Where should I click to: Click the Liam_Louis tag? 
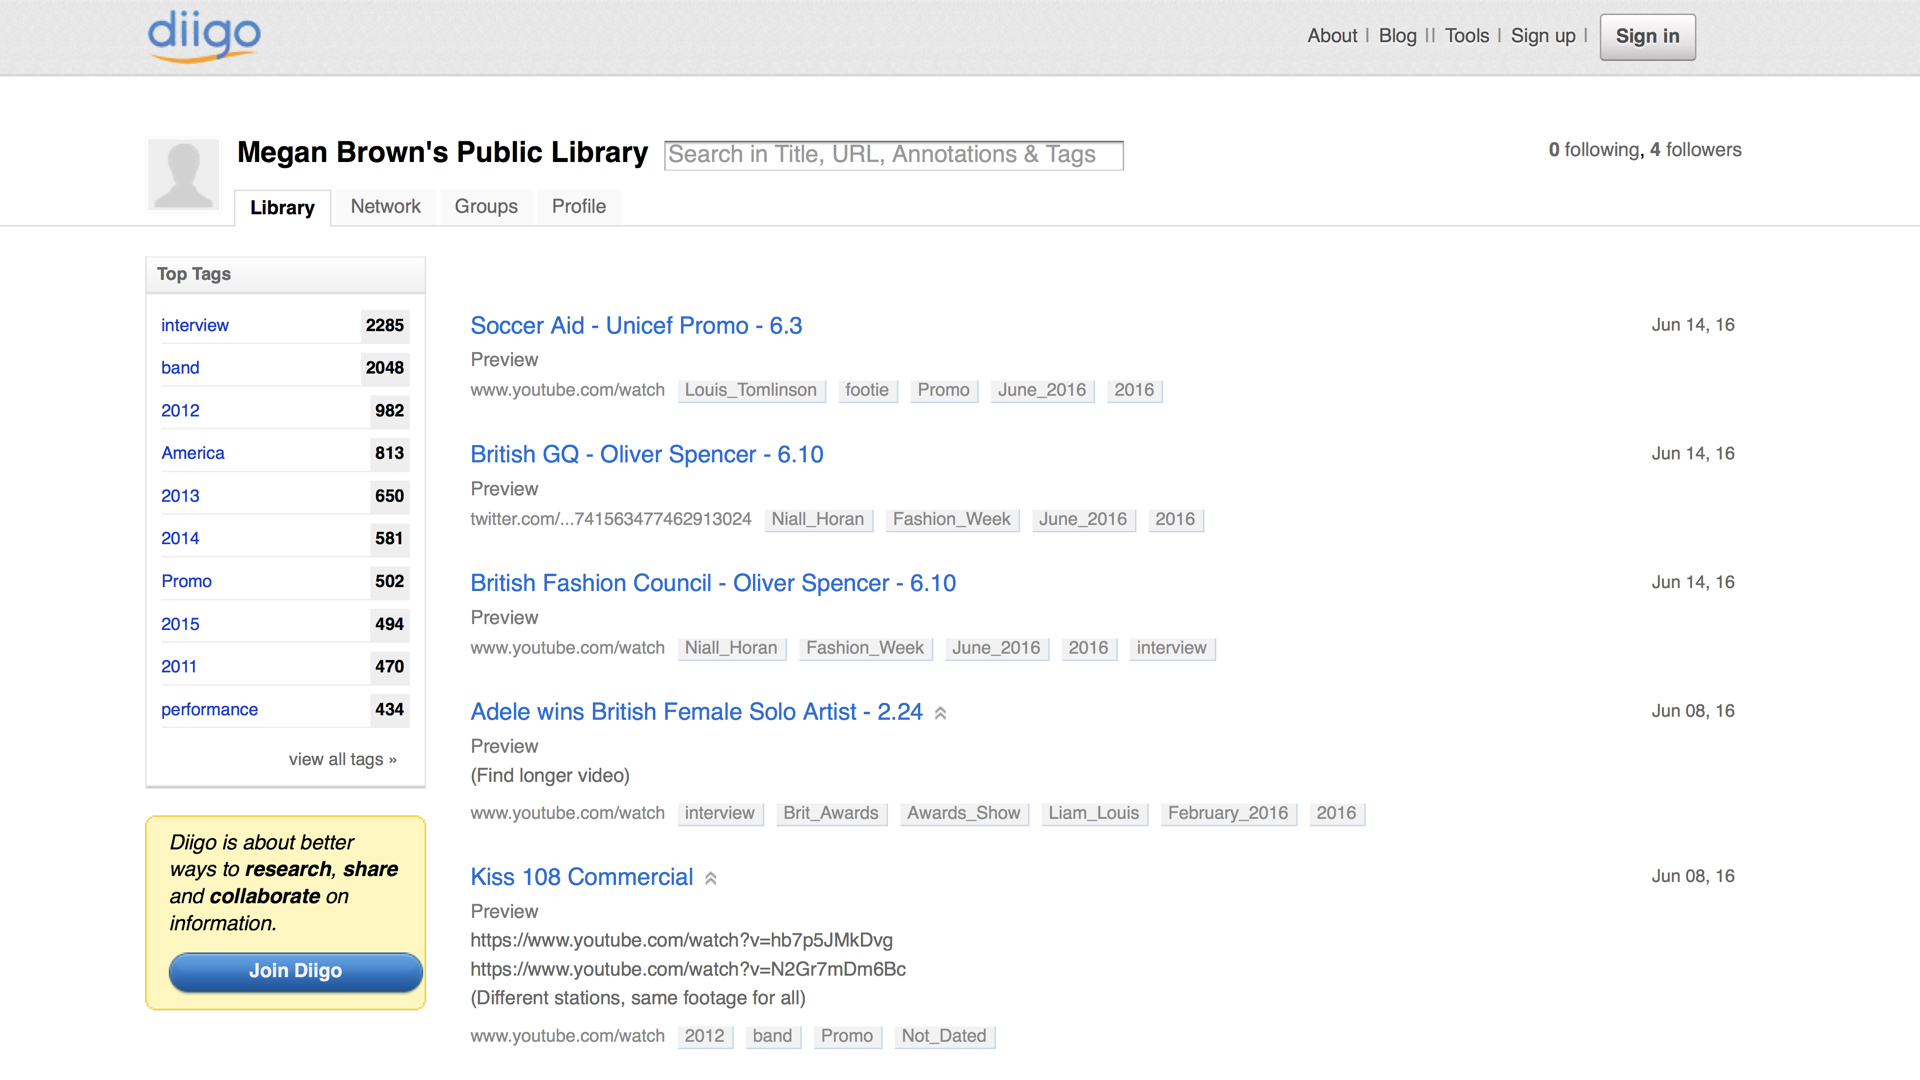(x=1094, y=813)
